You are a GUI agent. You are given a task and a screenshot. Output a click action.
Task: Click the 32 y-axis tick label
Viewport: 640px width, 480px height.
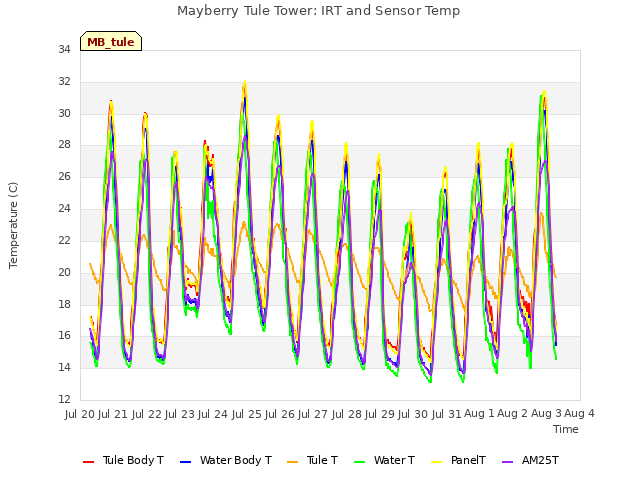click(x=64, y=82)
